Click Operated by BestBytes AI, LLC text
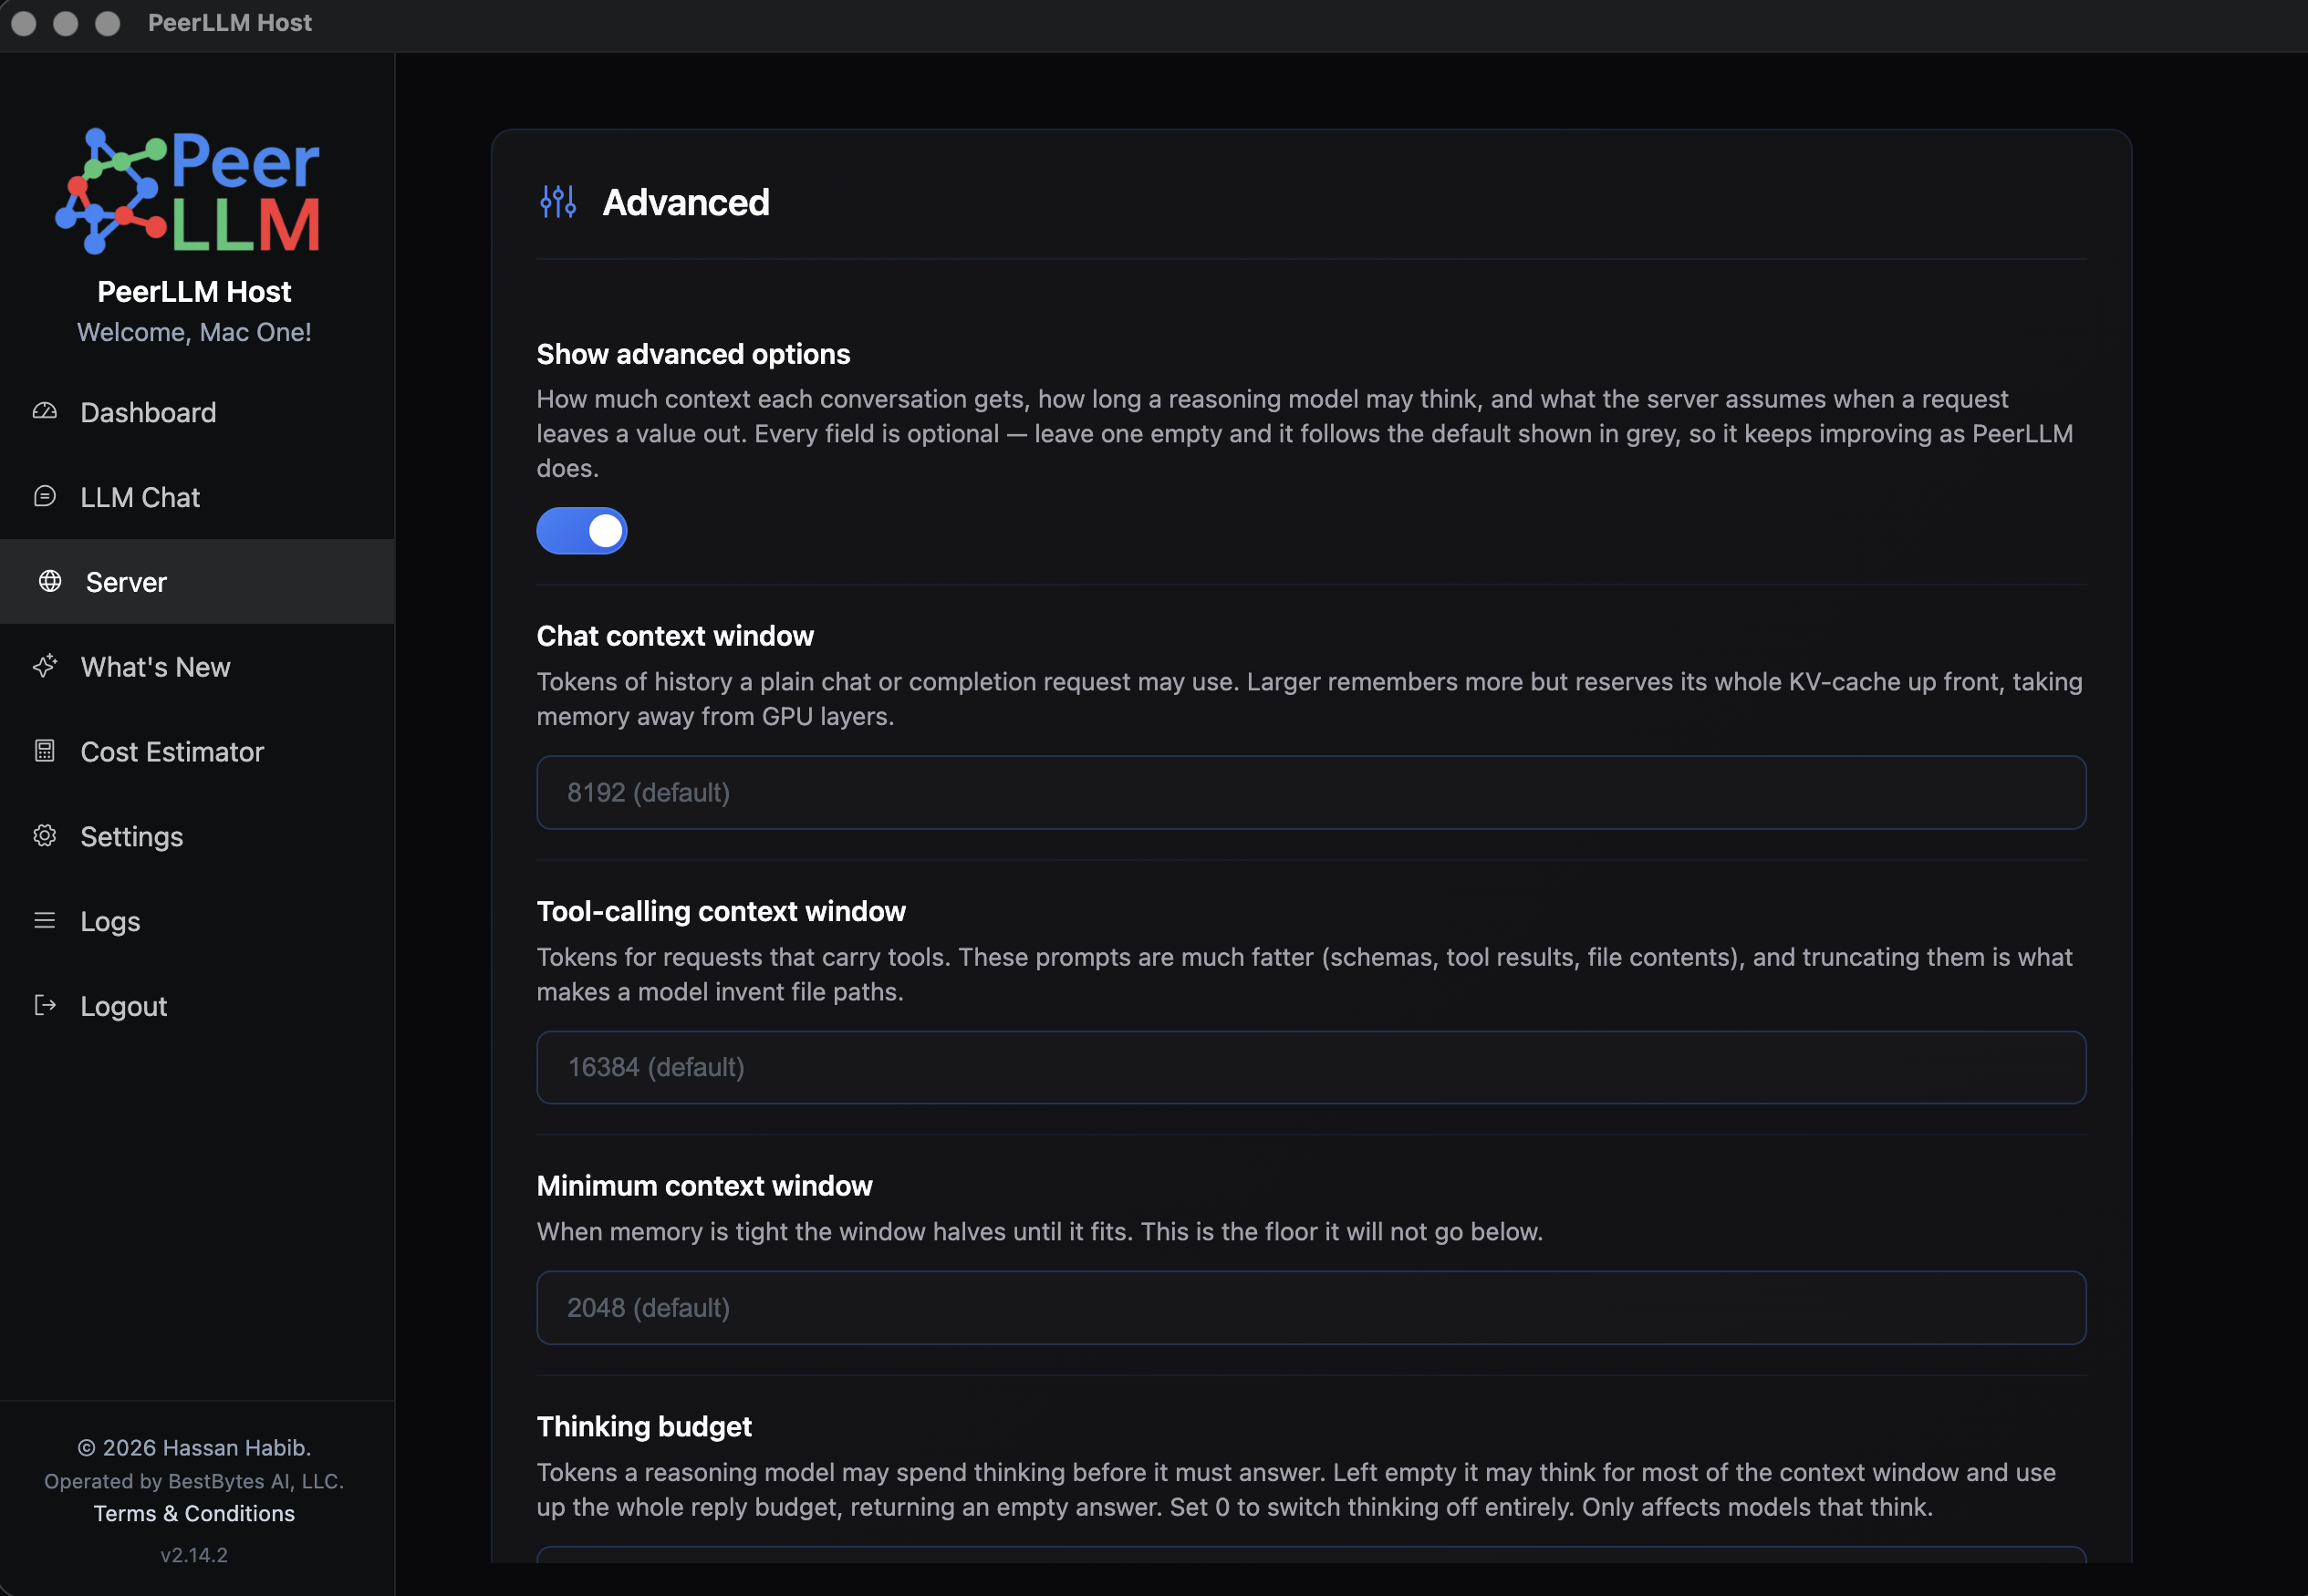Viewport: 2308px width, 1596px height. [194, 1481]
